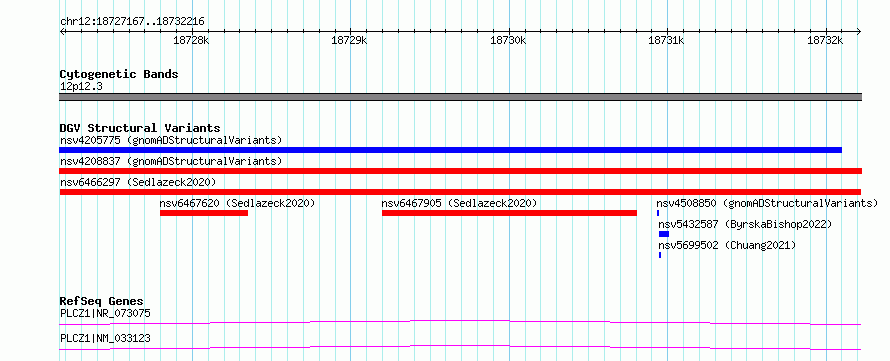
Task: Click the right arrowhead of the ruler
Action: (x=859, y=31)
